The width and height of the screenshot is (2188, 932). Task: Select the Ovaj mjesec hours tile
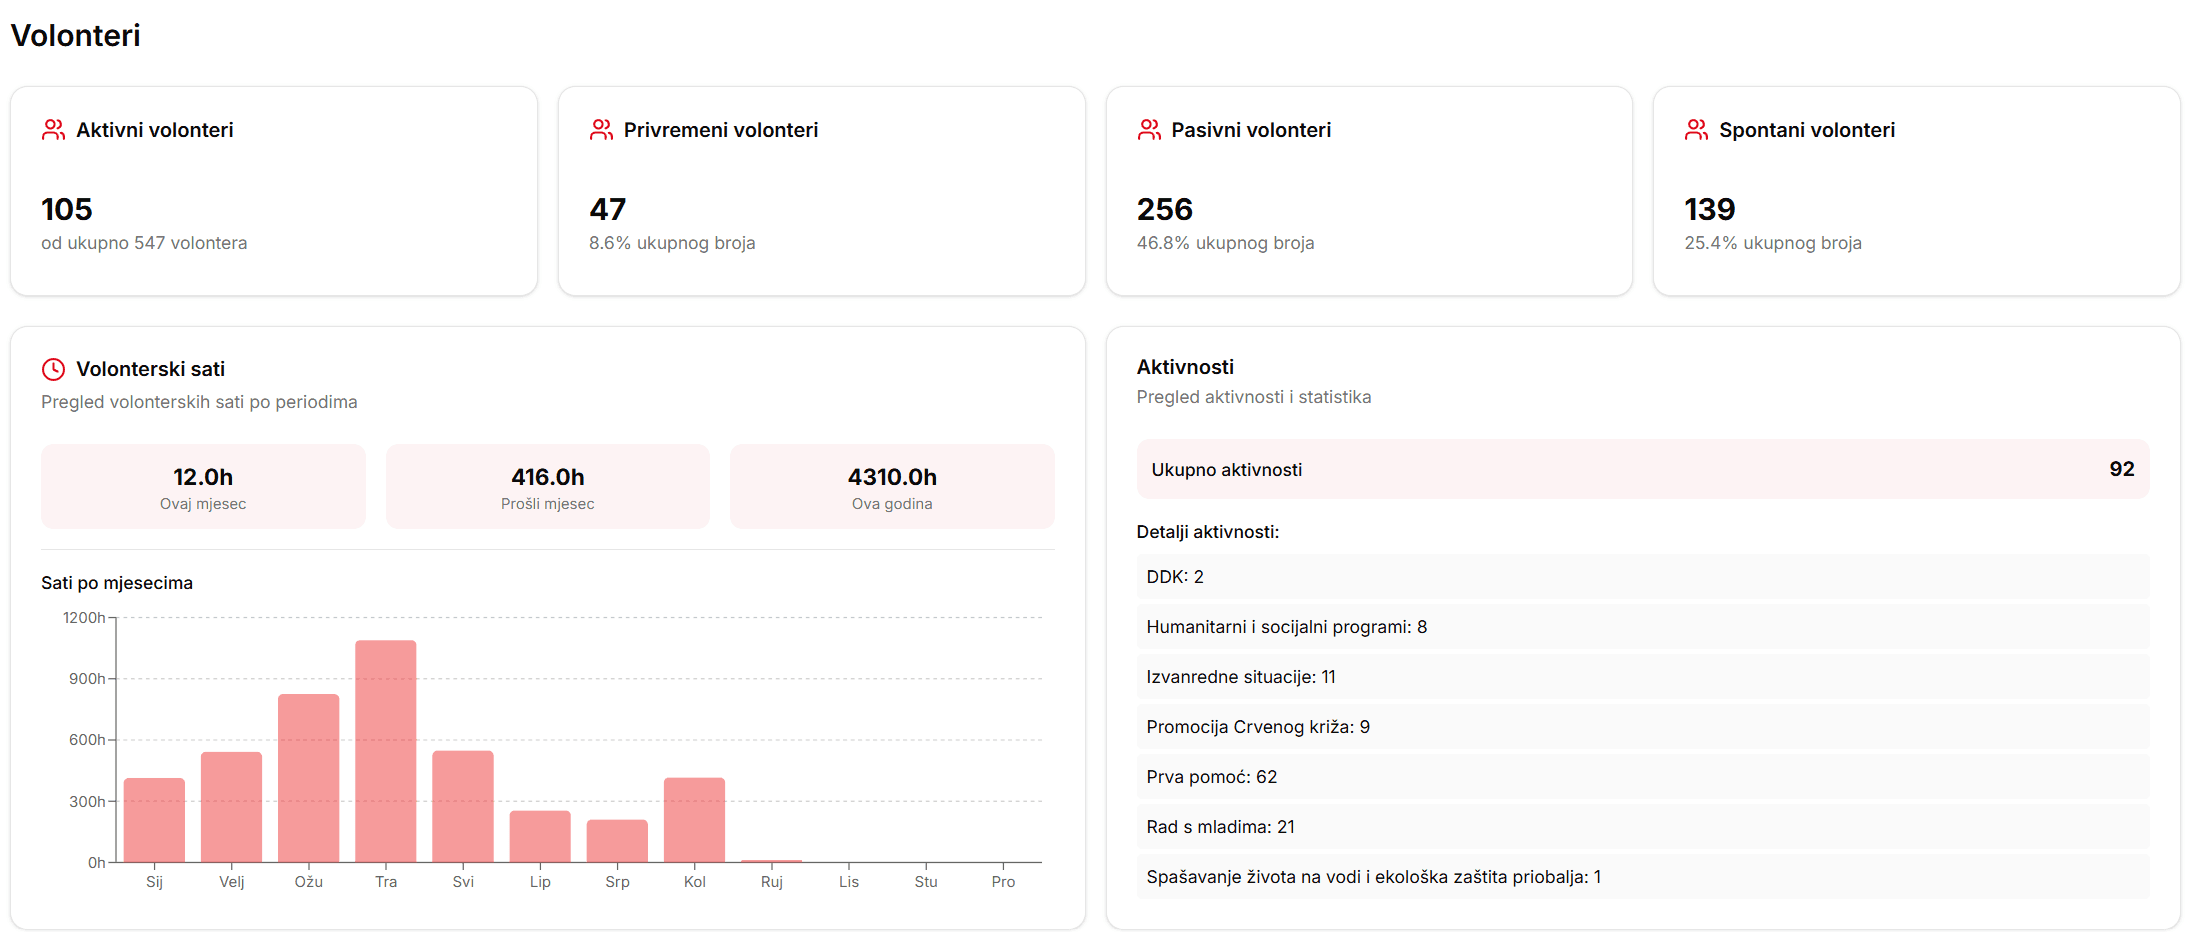(x=203, y=487)
